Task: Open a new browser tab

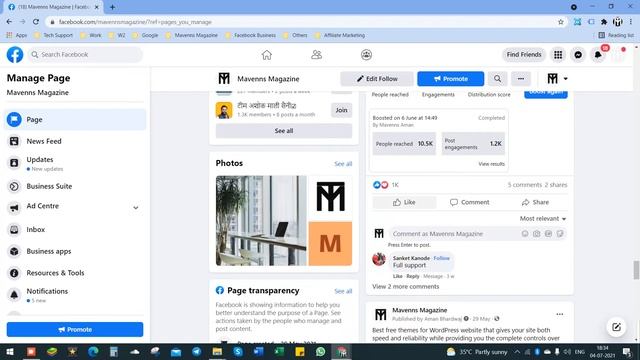Action: coord(112,7)
